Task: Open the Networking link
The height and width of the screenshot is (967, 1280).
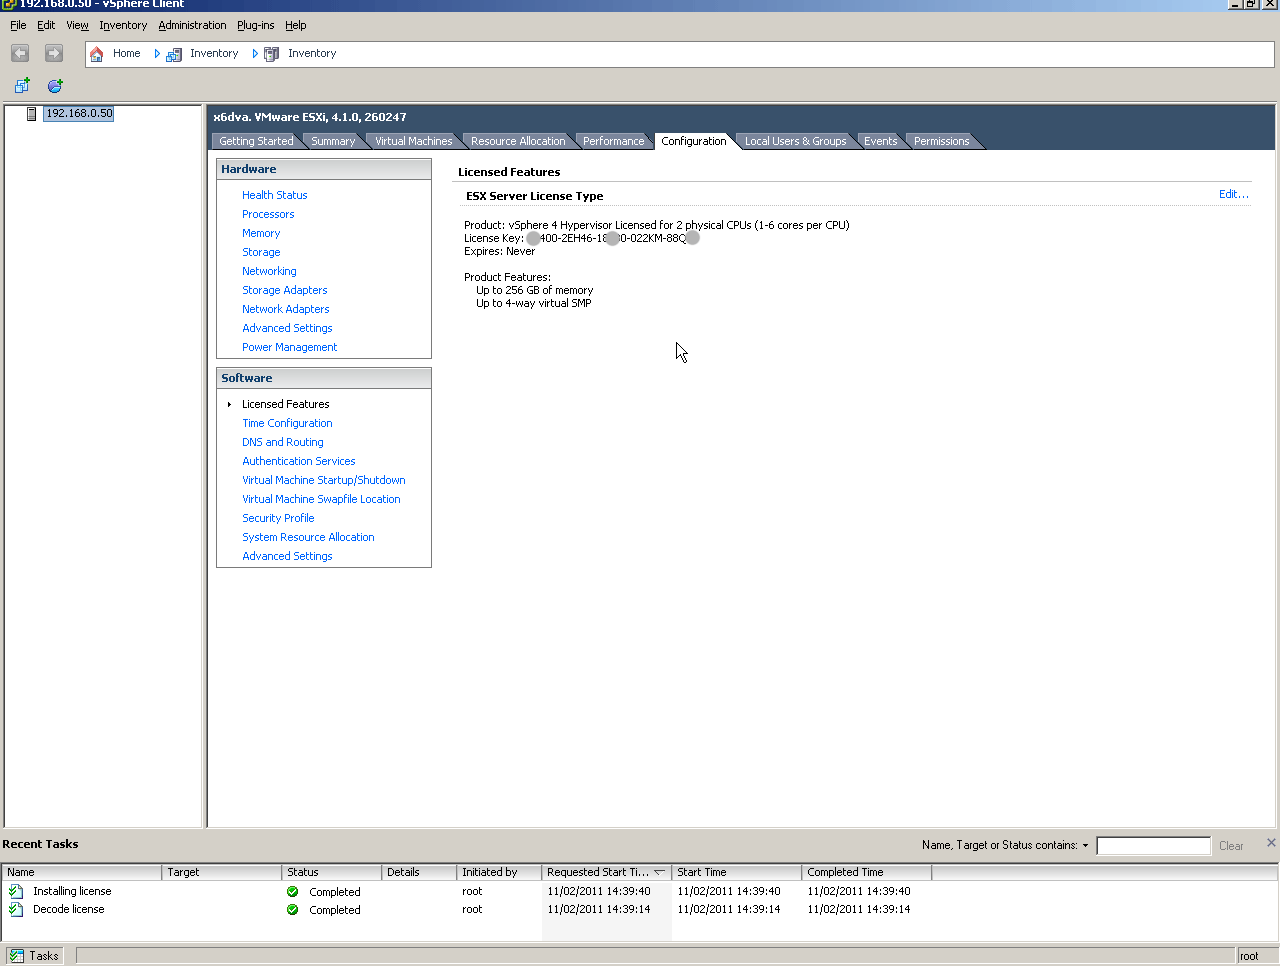Action: point(269,271)
